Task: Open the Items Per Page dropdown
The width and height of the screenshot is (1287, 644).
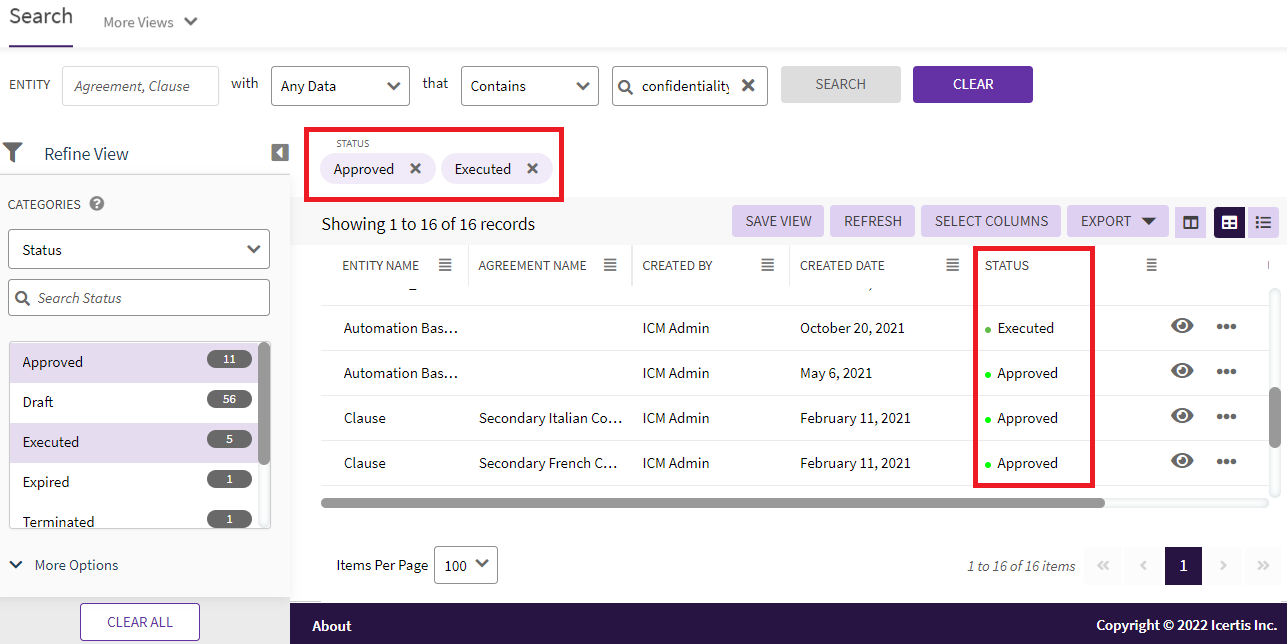Action: click(x=467, y=565)
